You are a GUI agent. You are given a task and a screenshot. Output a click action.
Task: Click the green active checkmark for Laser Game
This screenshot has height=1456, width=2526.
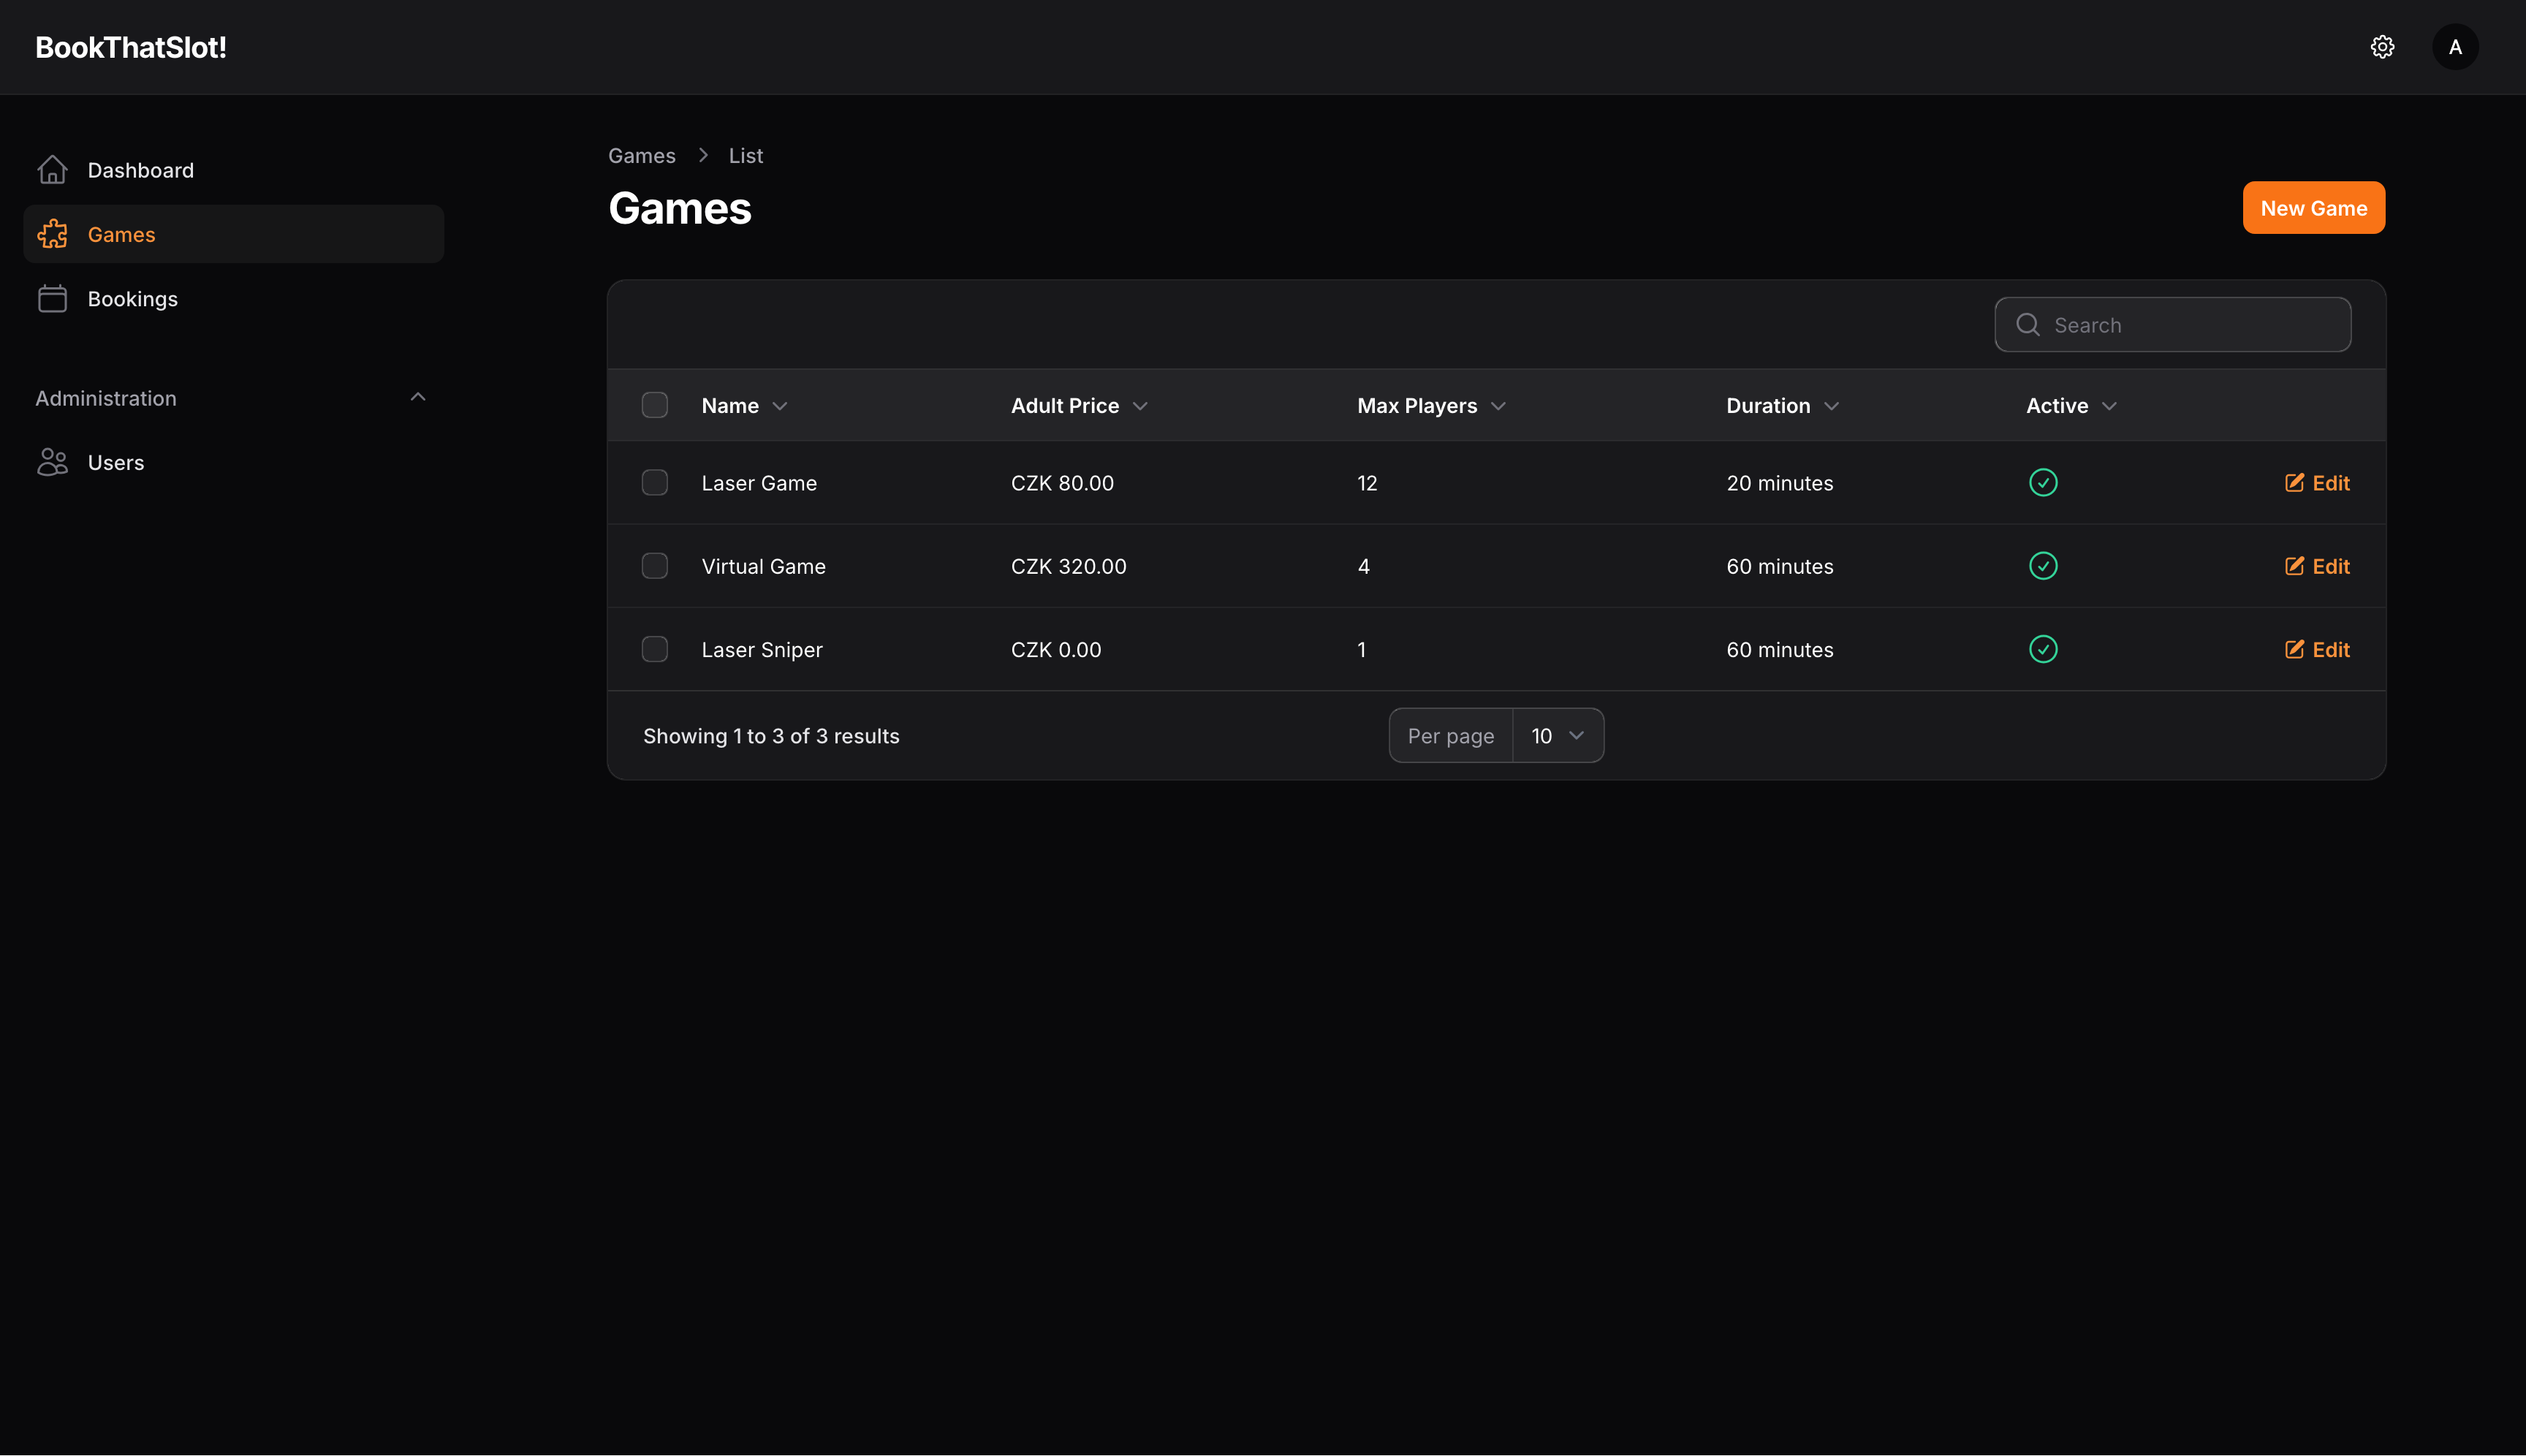(x=2042, y=483)
